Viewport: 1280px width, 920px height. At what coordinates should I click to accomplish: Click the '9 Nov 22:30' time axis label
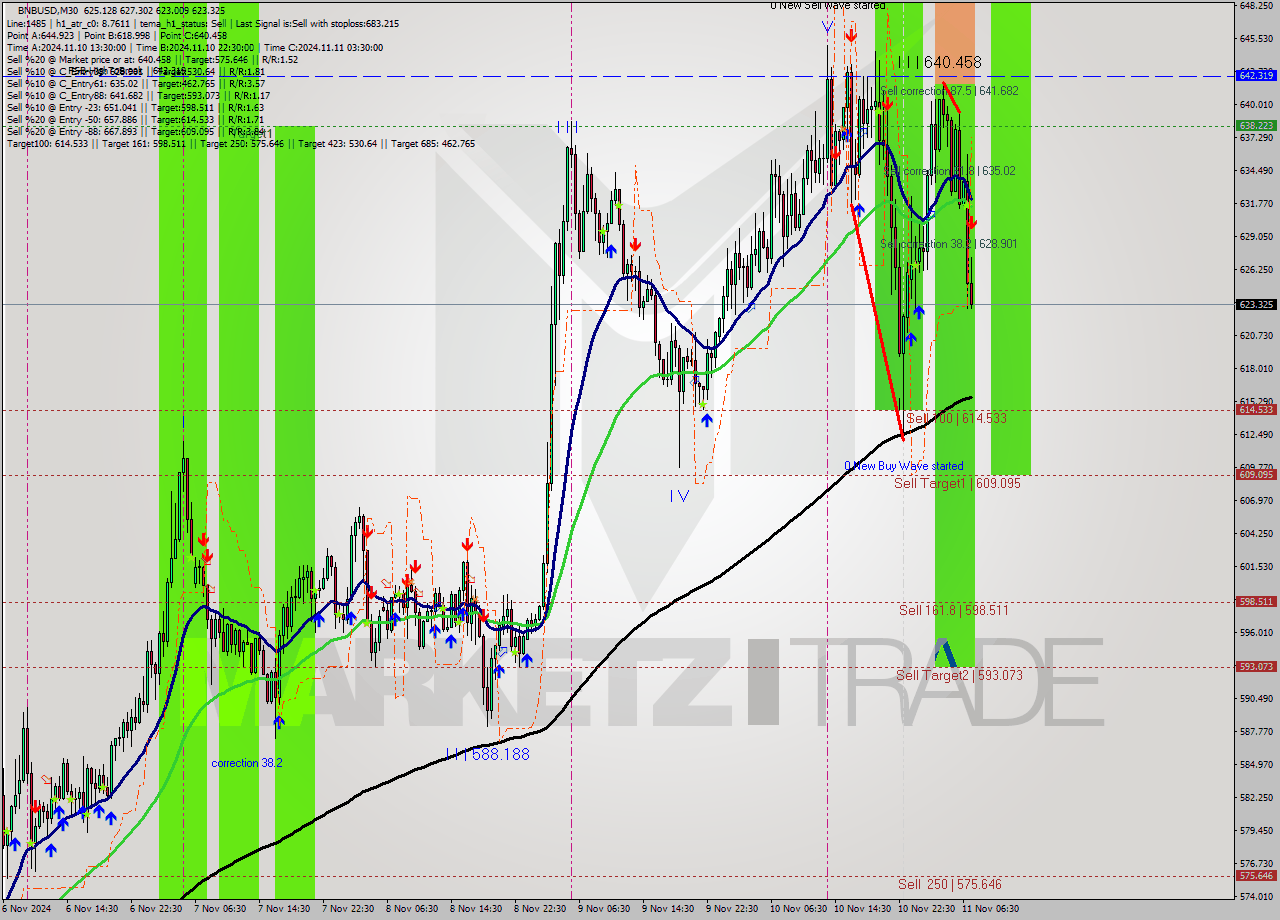click(731, 909)
